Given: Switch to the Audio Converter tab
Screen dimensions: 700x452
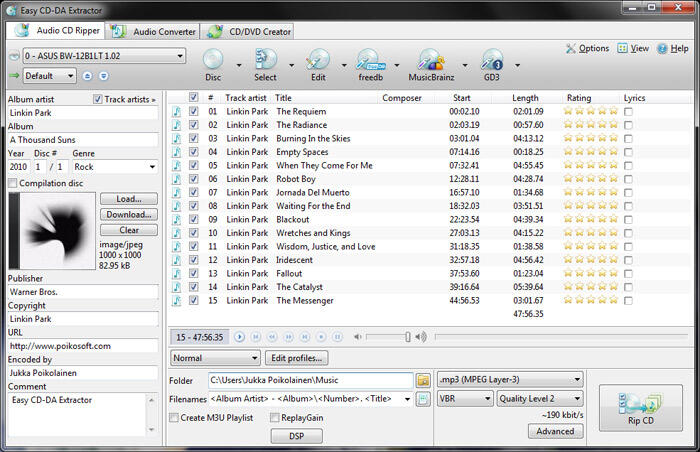Looking at the screenshot, I should [x=153, y=32].
